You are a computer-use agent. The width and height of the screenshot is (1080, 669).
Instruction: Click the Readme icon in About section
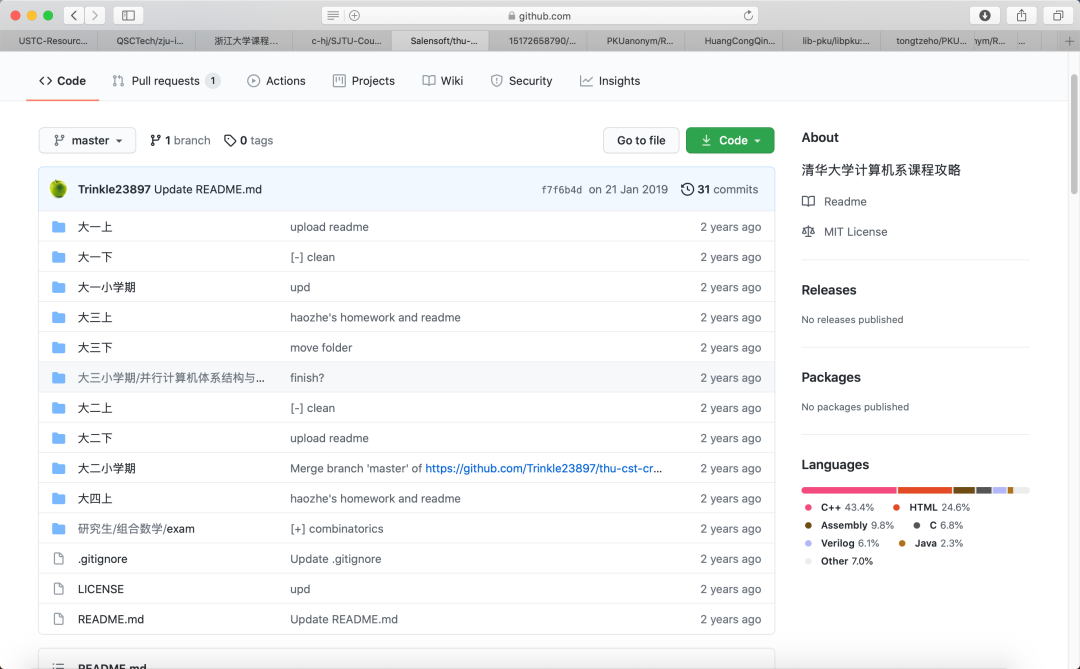(811, 201)
